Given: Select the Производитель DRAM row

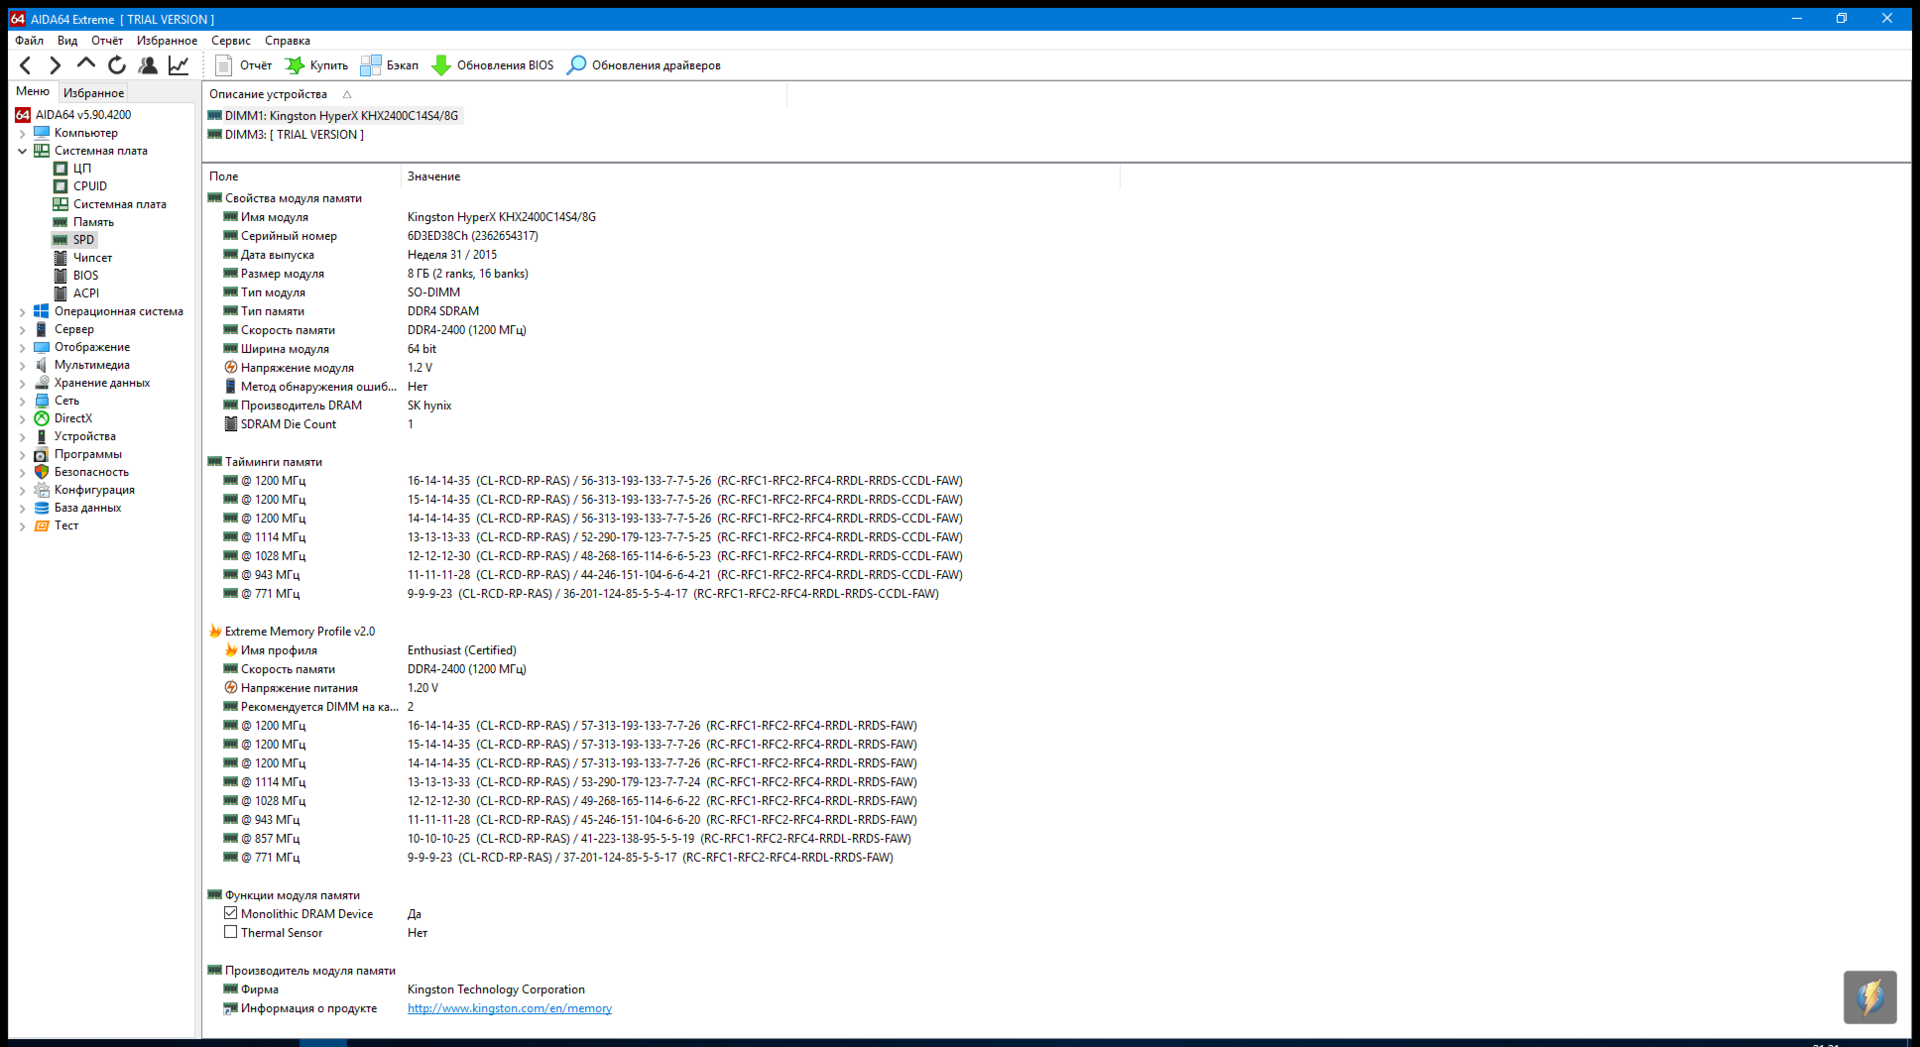Looking at the screenshot, I should pos(337,406).
